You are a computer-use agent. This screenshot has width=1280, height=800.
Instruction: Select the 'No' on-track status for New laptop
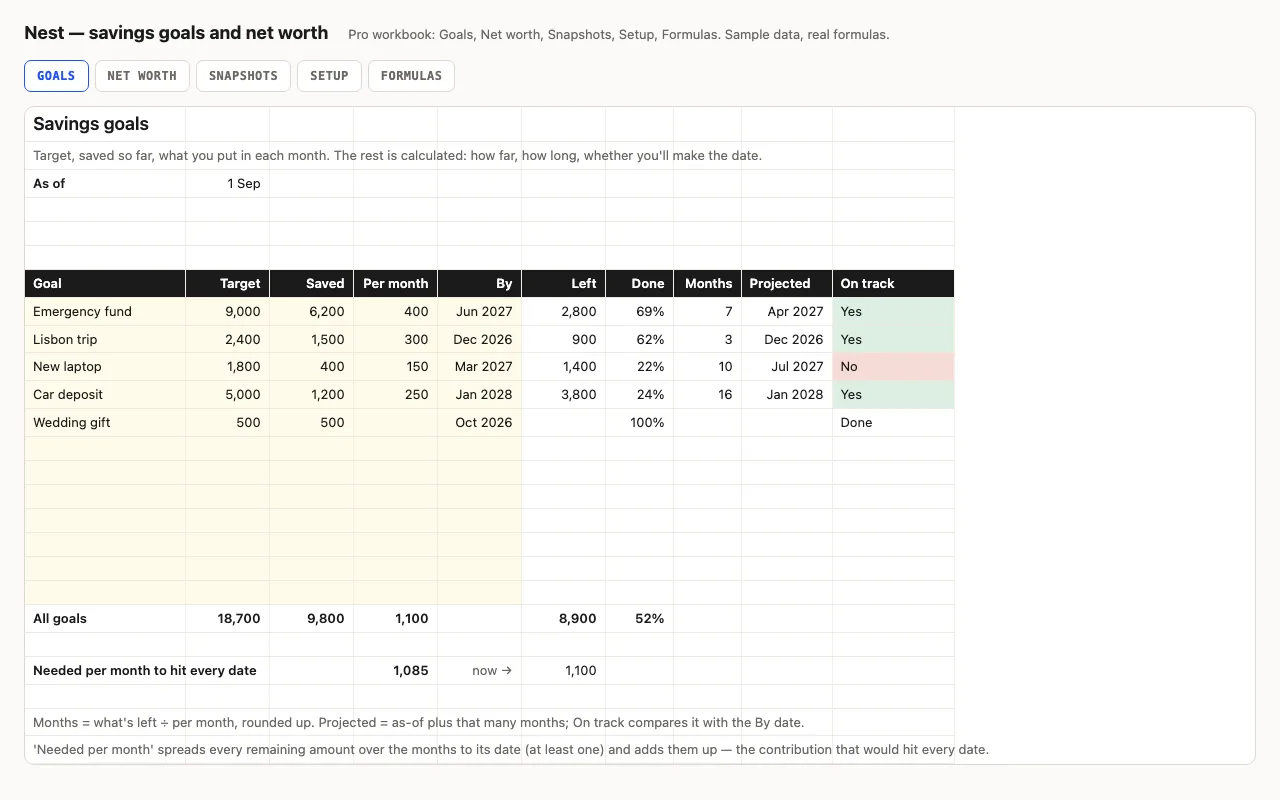[x=893, y=367]
